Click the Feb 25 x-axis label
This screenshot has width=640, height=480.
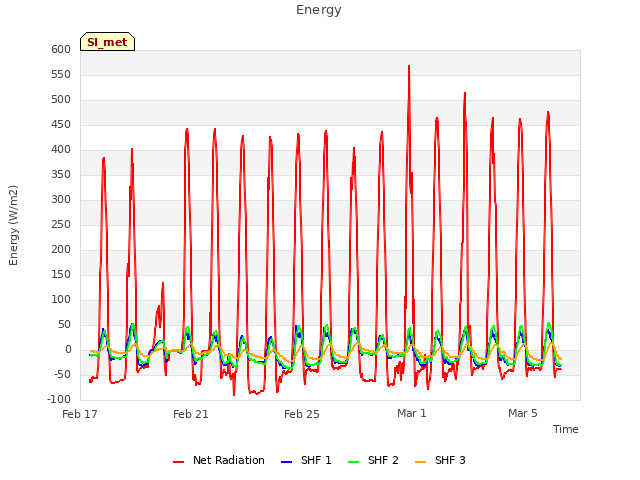[302, 414]
